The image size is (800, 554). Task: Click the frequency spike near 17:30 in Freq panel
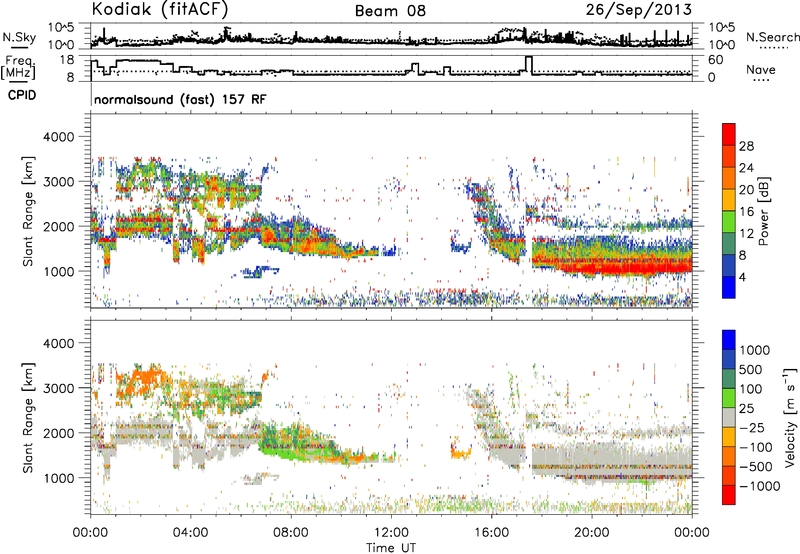(529, 65)
